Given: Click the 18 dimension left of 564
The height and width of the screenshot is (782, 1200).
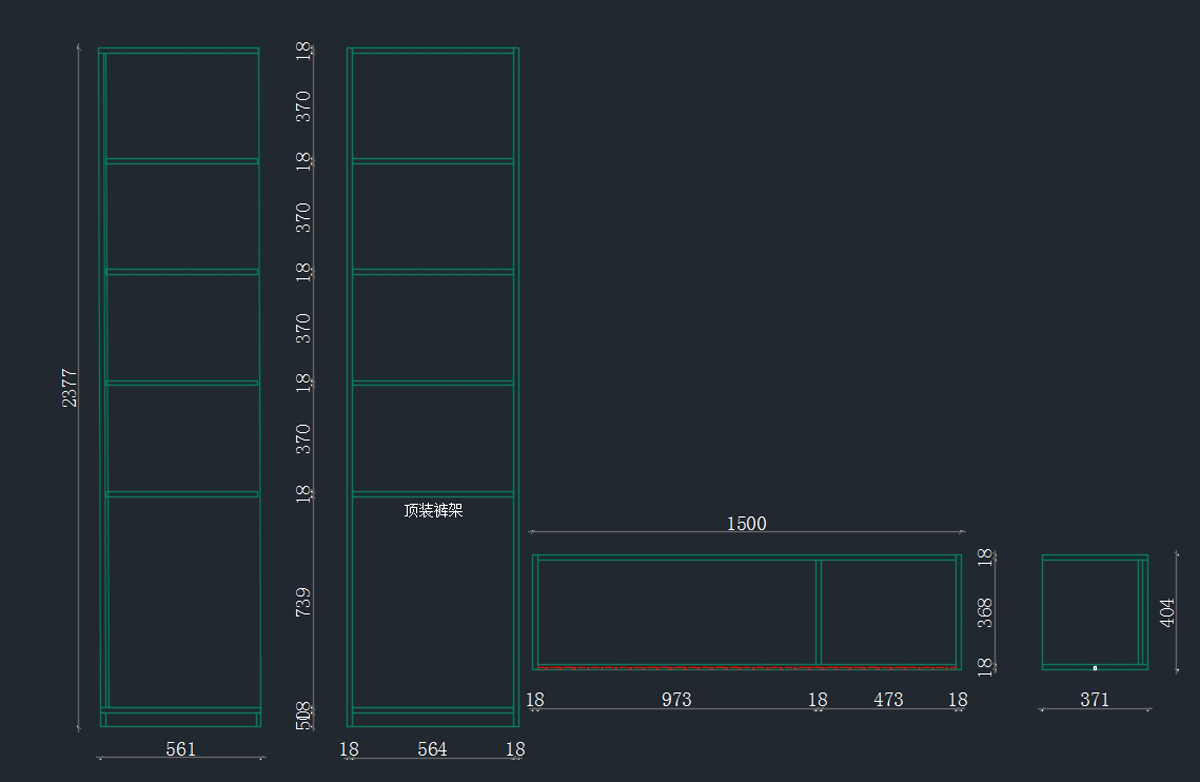Looking at the screenshot, I should point(348,749).
